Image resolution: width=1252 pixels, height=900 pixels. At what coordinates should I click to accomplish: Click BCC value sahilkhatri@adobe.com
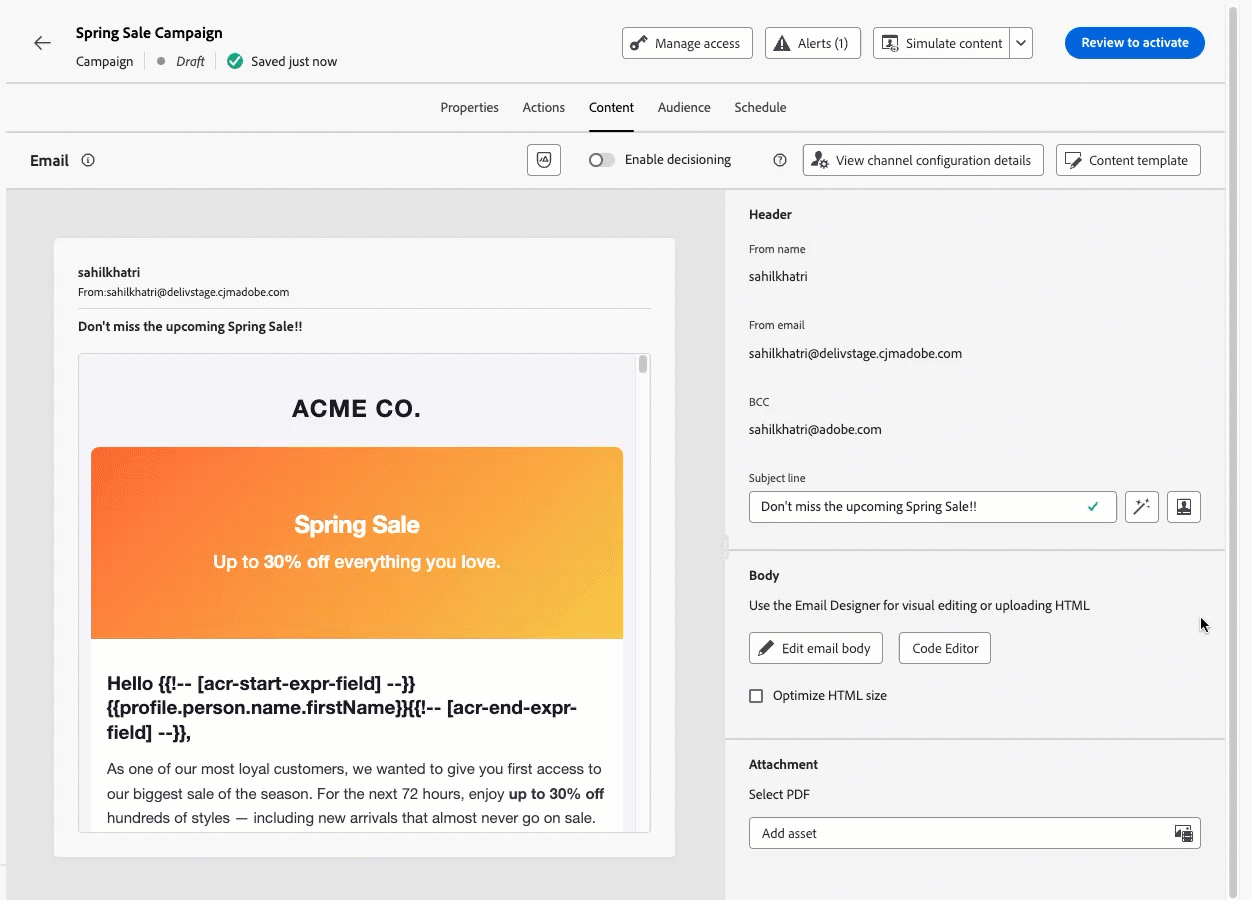coord(815,430)
